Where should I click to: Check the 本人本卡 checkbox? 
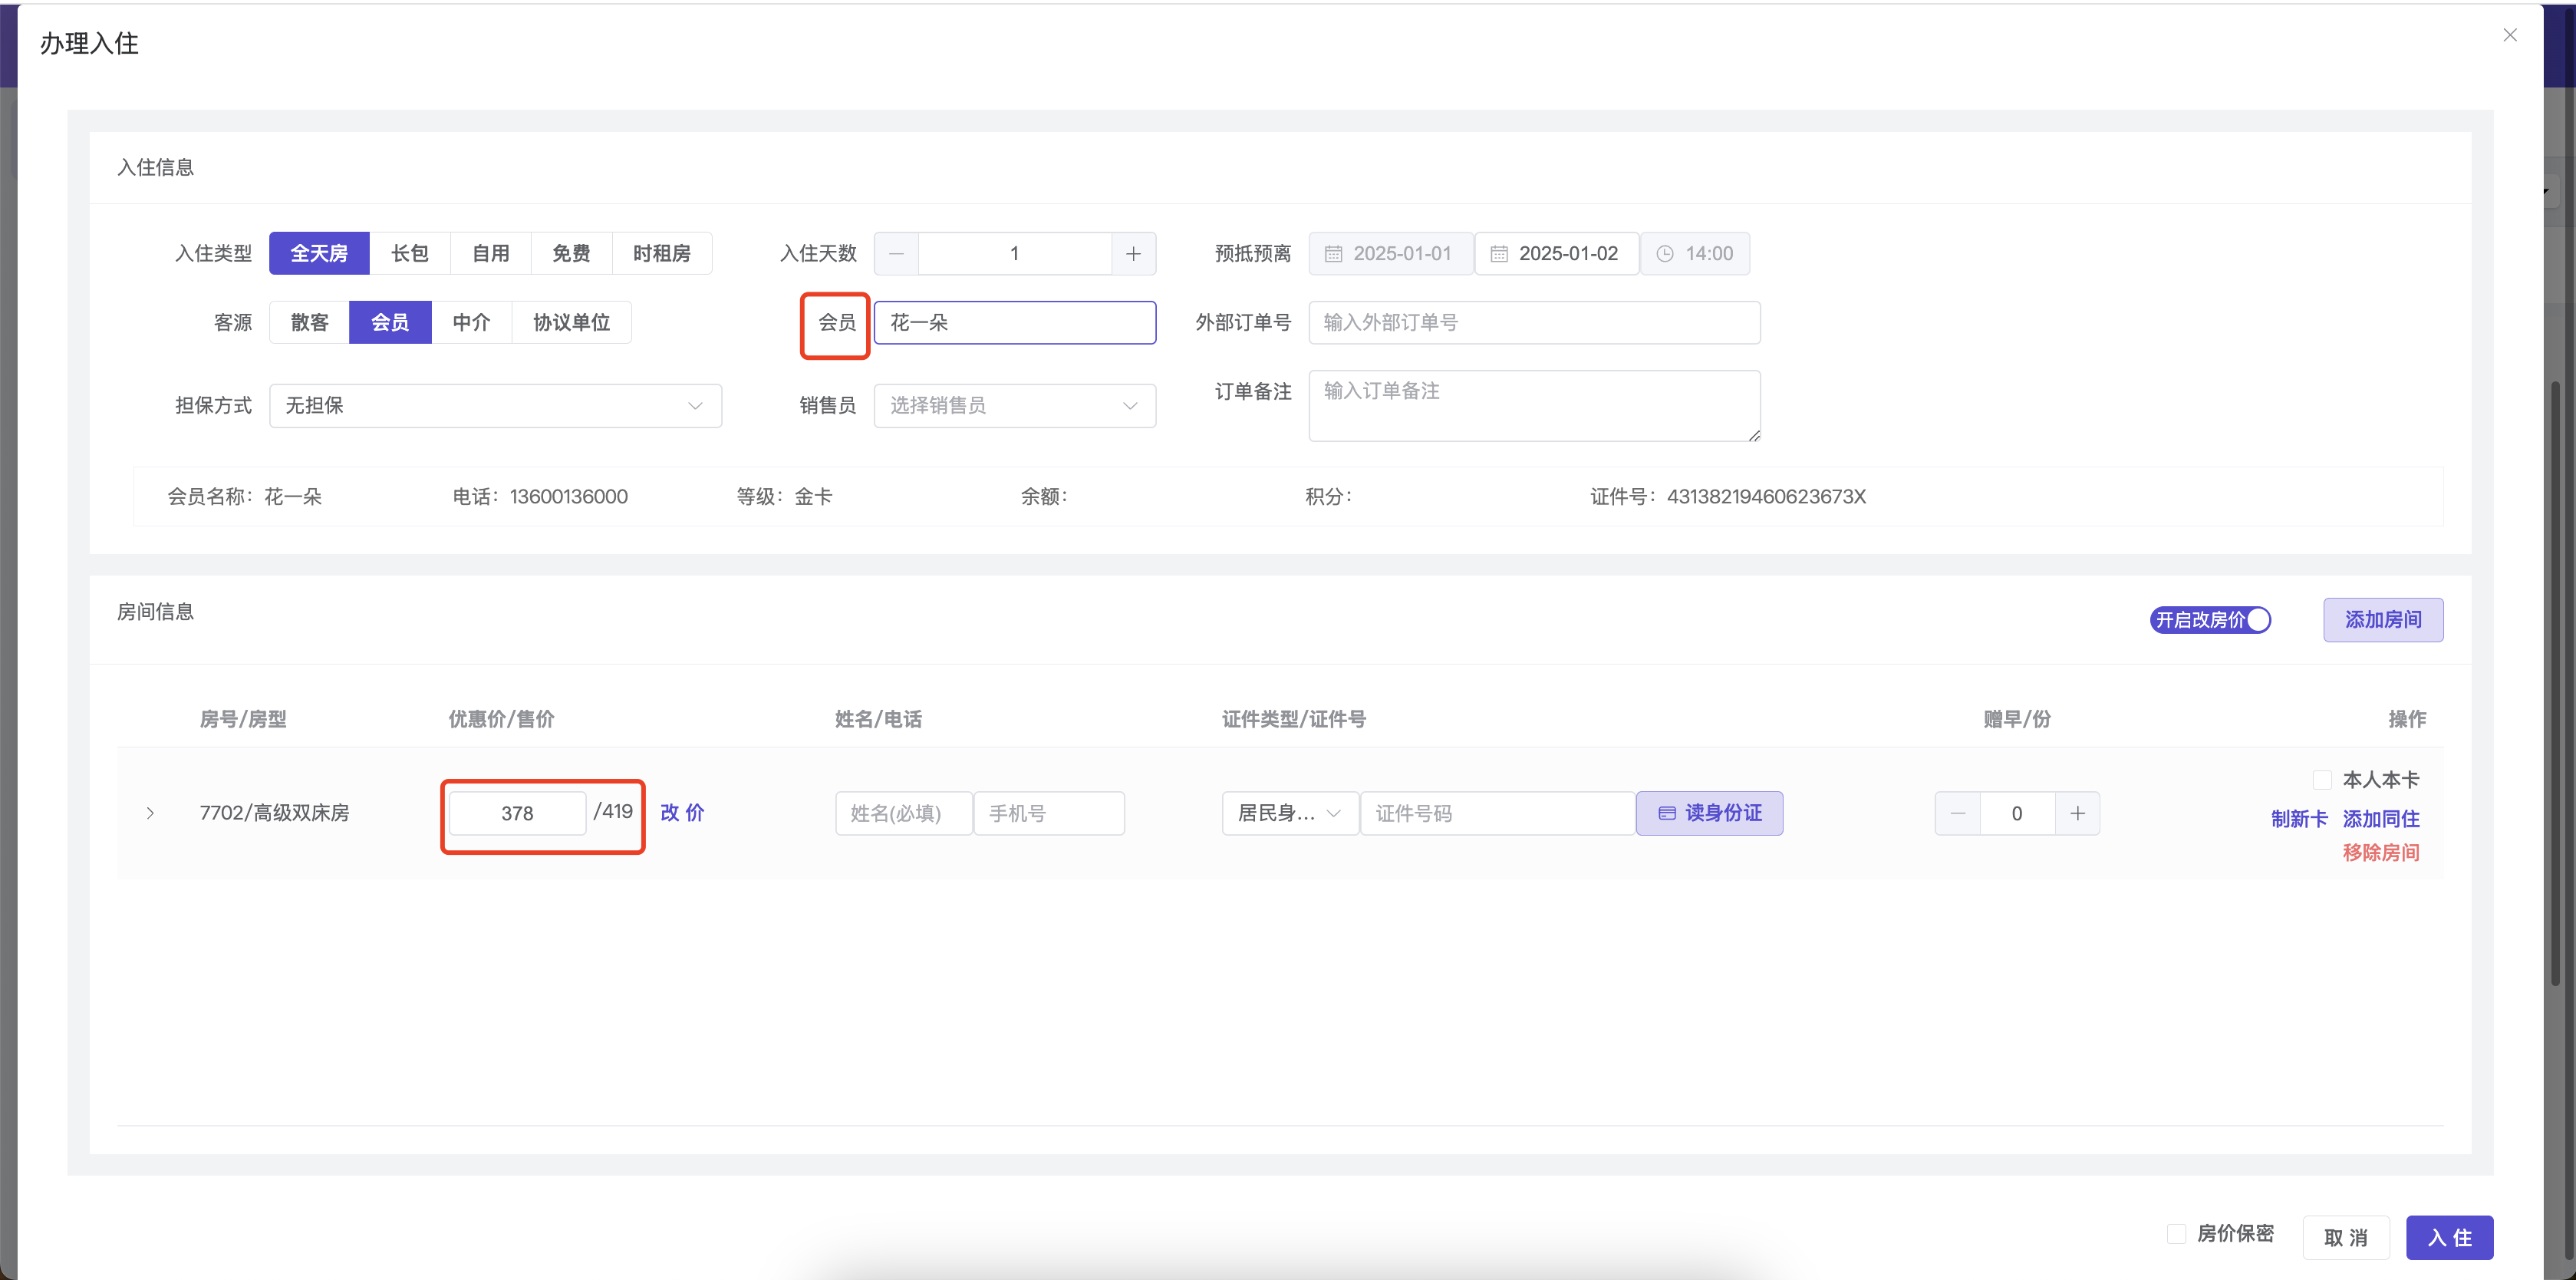[2321, 779]
